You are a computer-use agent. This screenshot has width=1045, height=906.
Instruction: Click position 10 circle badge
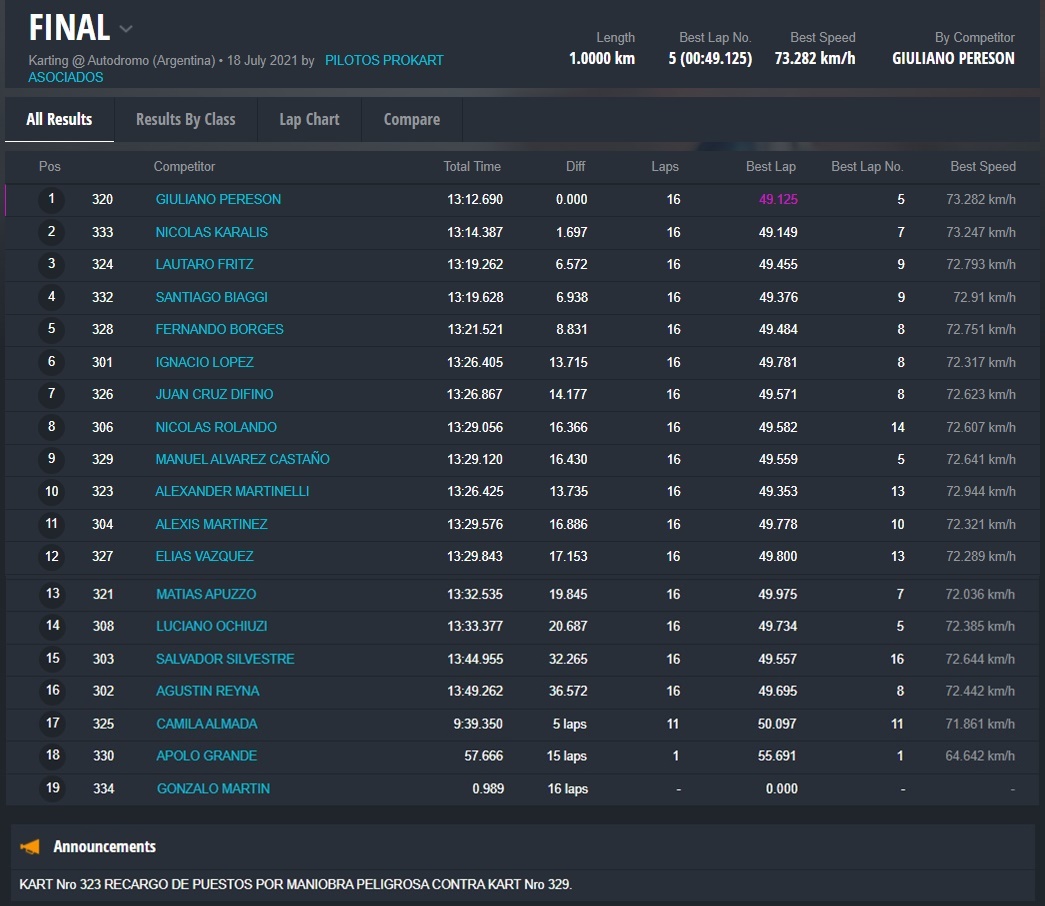pyautogui.click(x=51, y=491)
